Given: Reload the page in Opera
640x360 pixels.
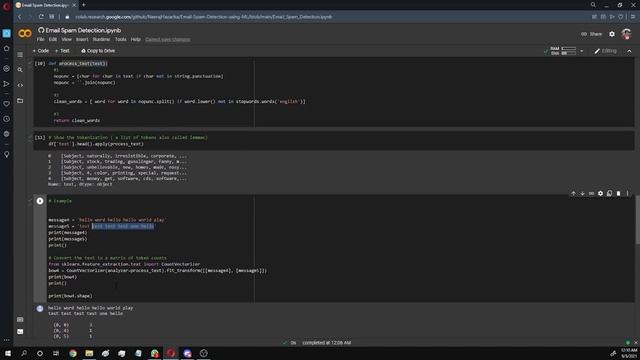Looking at the screenshot, I should pos(41,17).
